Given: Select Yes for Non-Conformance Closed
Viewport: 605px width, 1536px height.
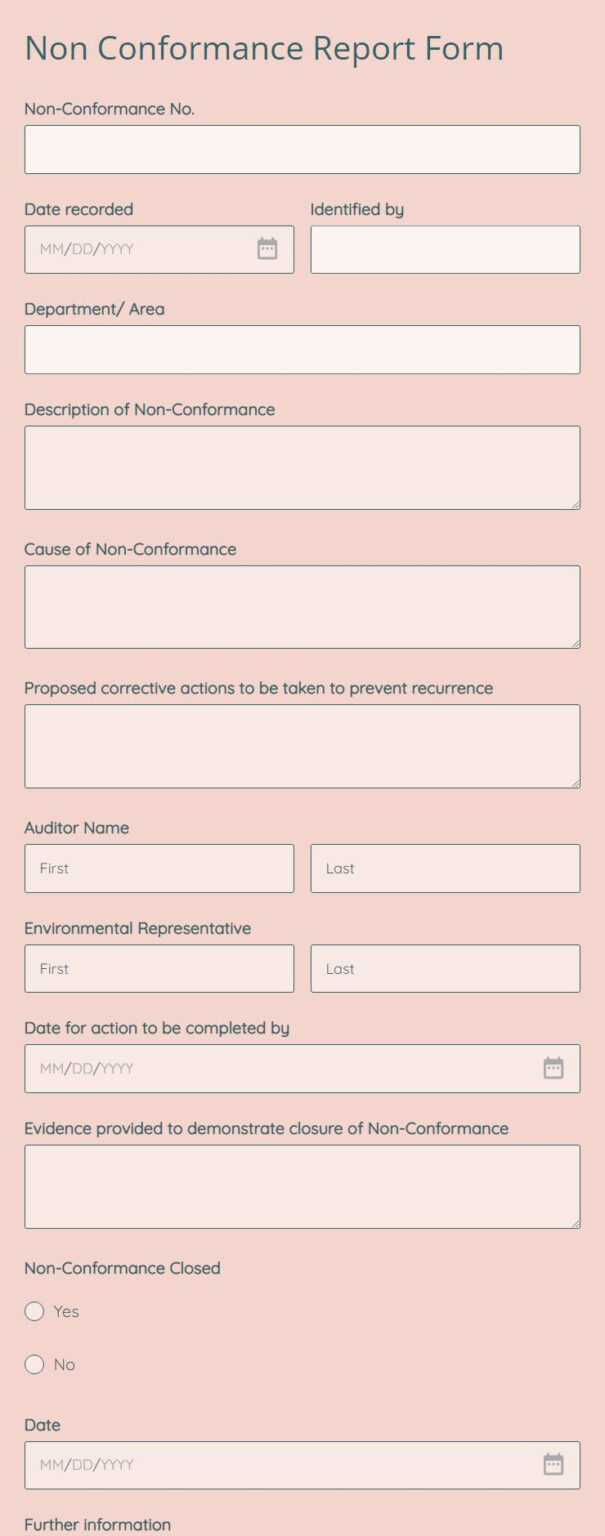Looking at the screenshot, I should [x=35, y=1311].
